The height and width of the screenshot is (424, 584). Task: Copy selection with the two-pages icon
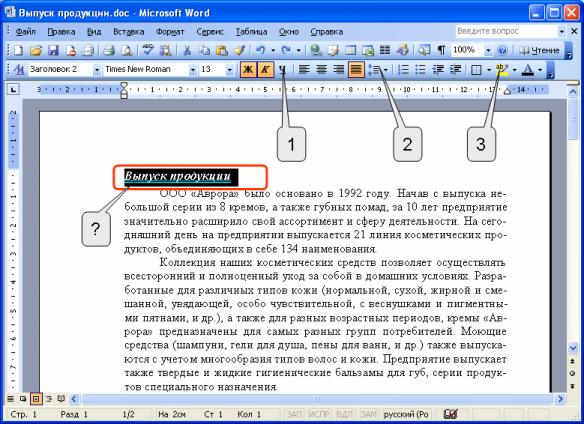[204, 50]
